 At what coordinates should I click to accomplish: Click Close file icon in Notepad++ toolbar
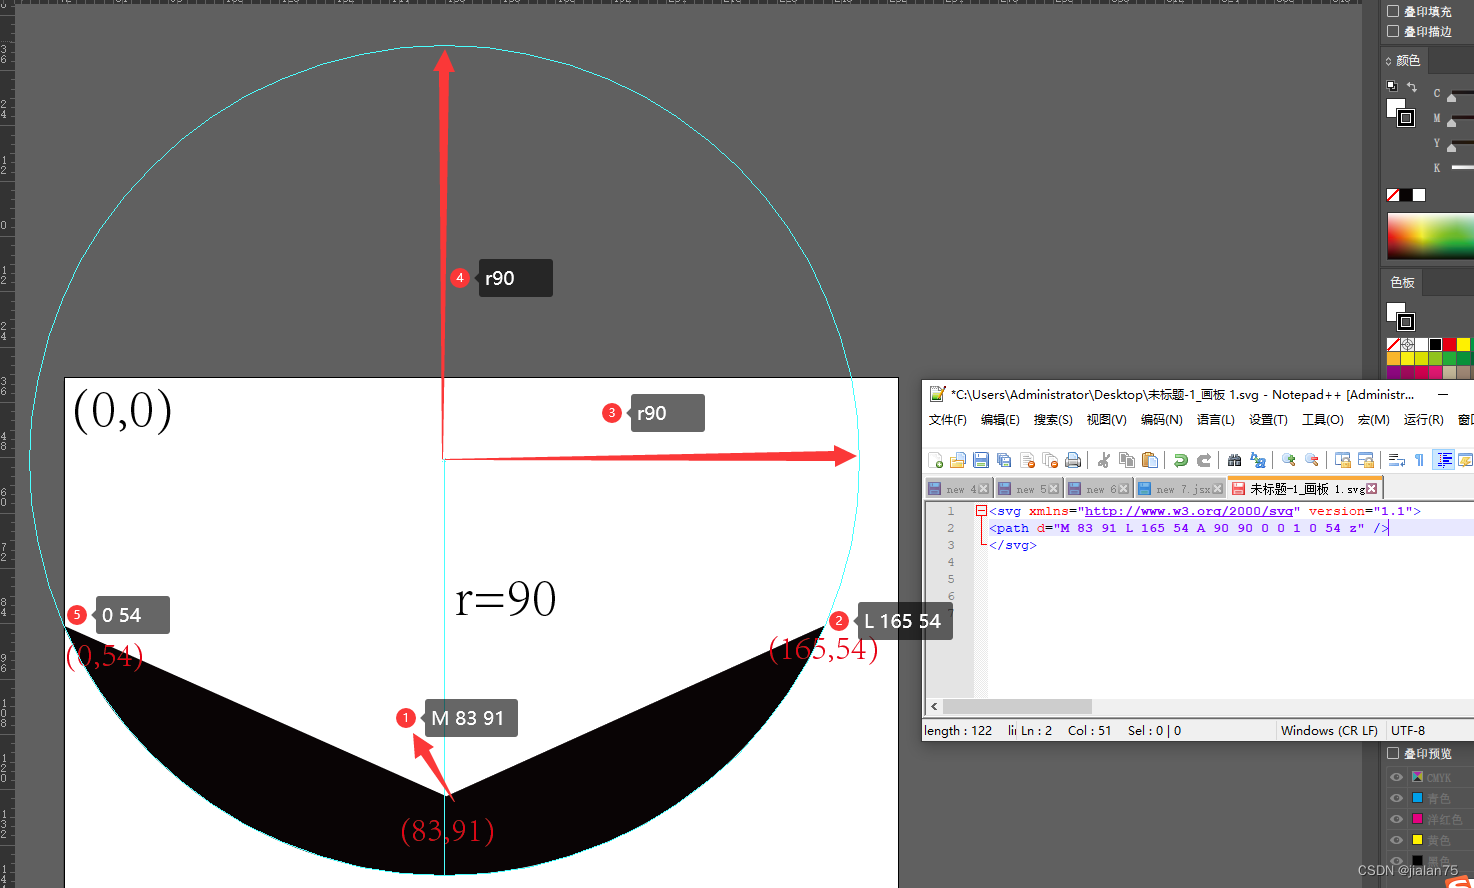[1027, 460]
